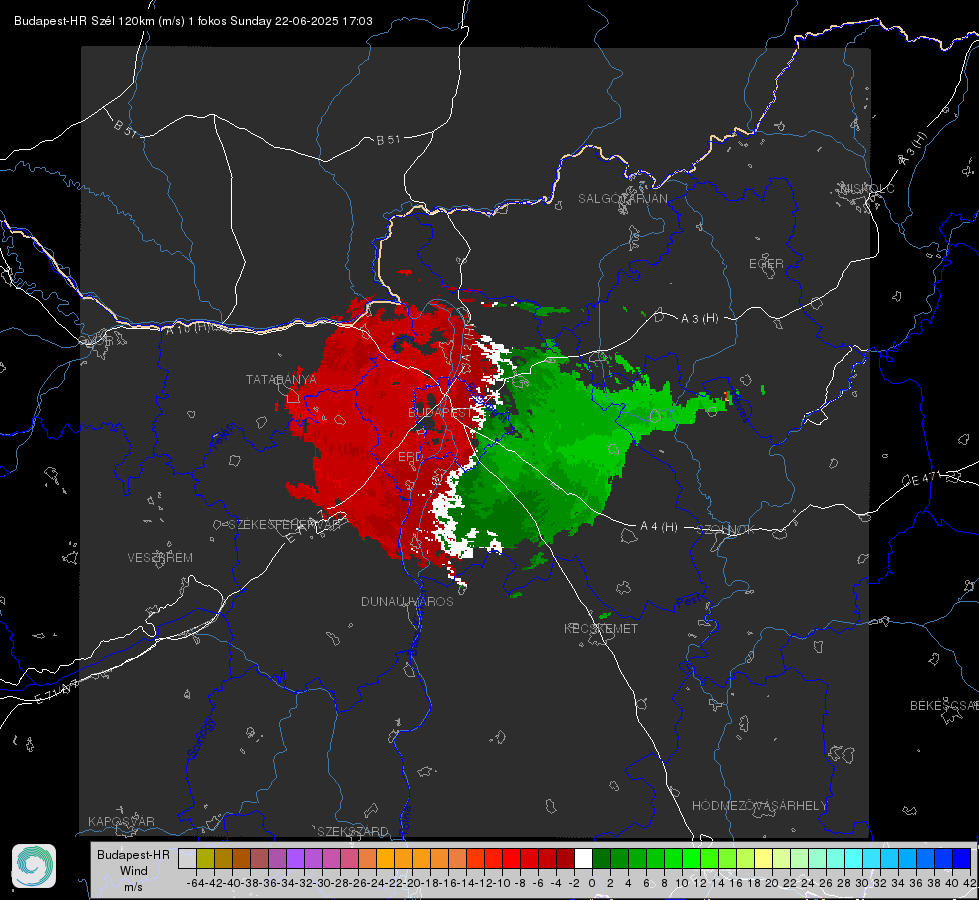Select the SZEKSZARD city label
Viewport: 979px width, 900px height.
pos(353,831)
